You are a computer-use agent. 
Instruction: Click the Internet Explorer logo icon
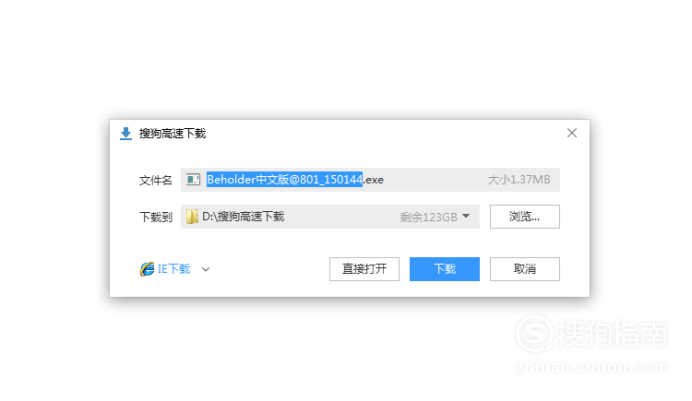[147, 269]
